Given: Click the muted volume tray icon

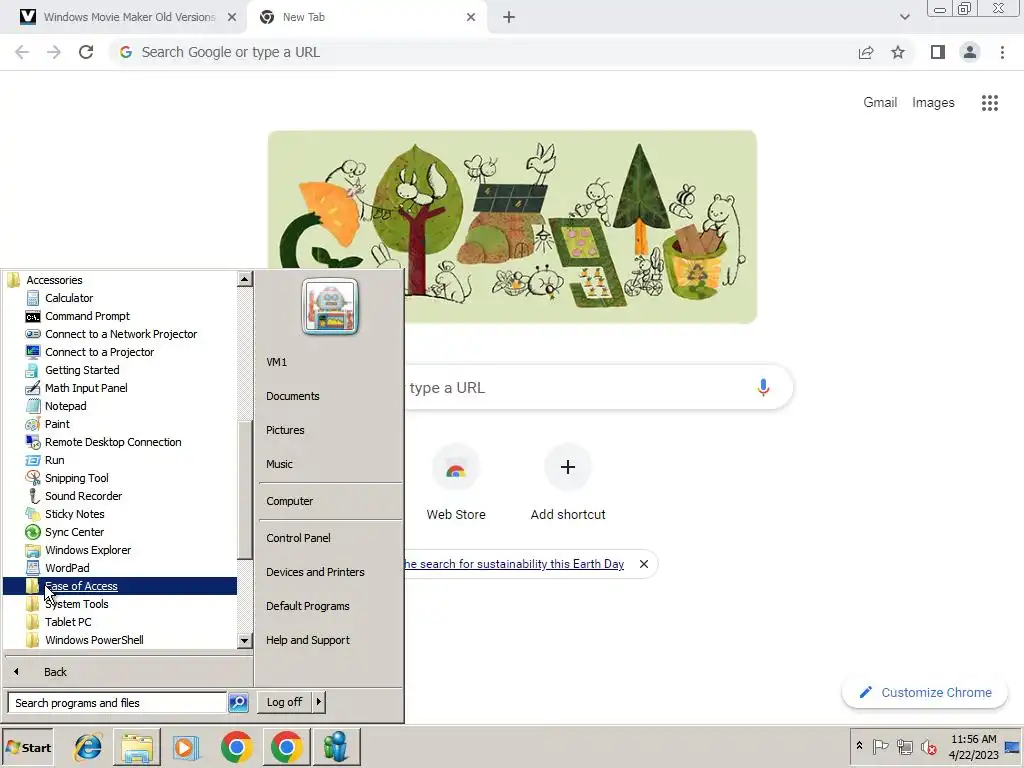Looking at the screenshot, I should [928, 746].
